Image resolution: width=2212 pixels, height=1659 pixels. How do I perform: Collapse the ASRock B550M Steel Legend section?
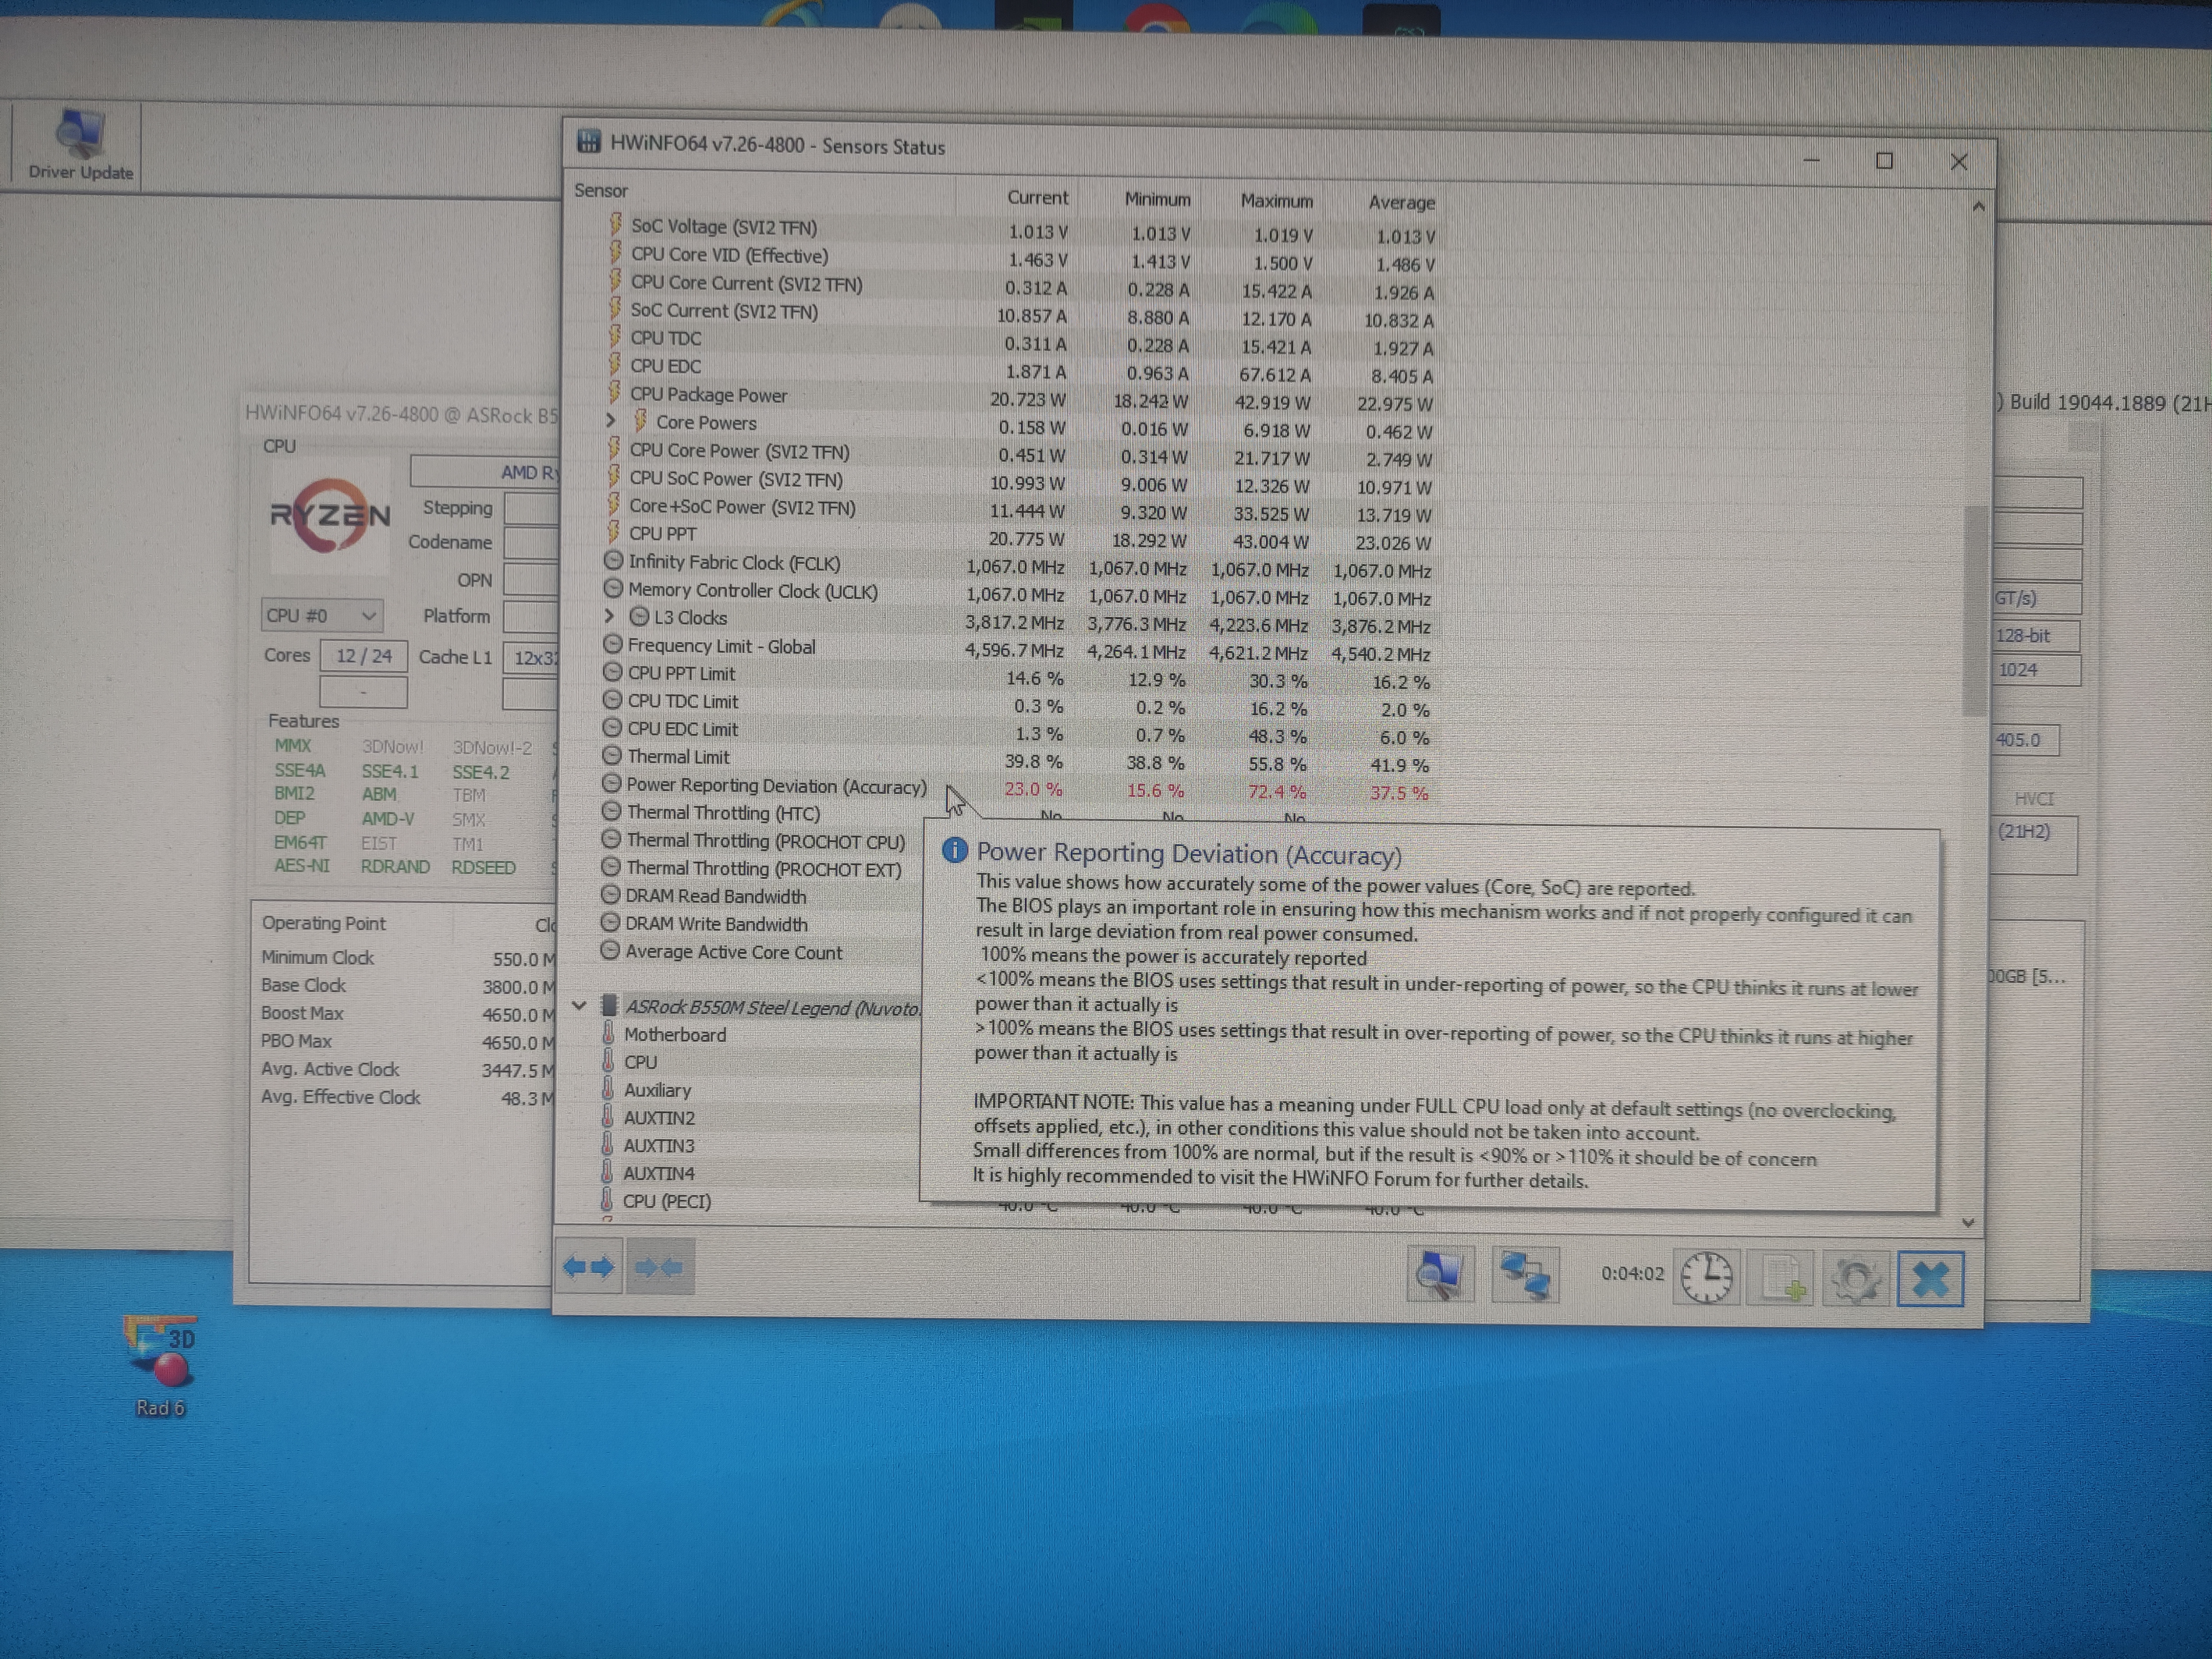[x=580, y=1005]
